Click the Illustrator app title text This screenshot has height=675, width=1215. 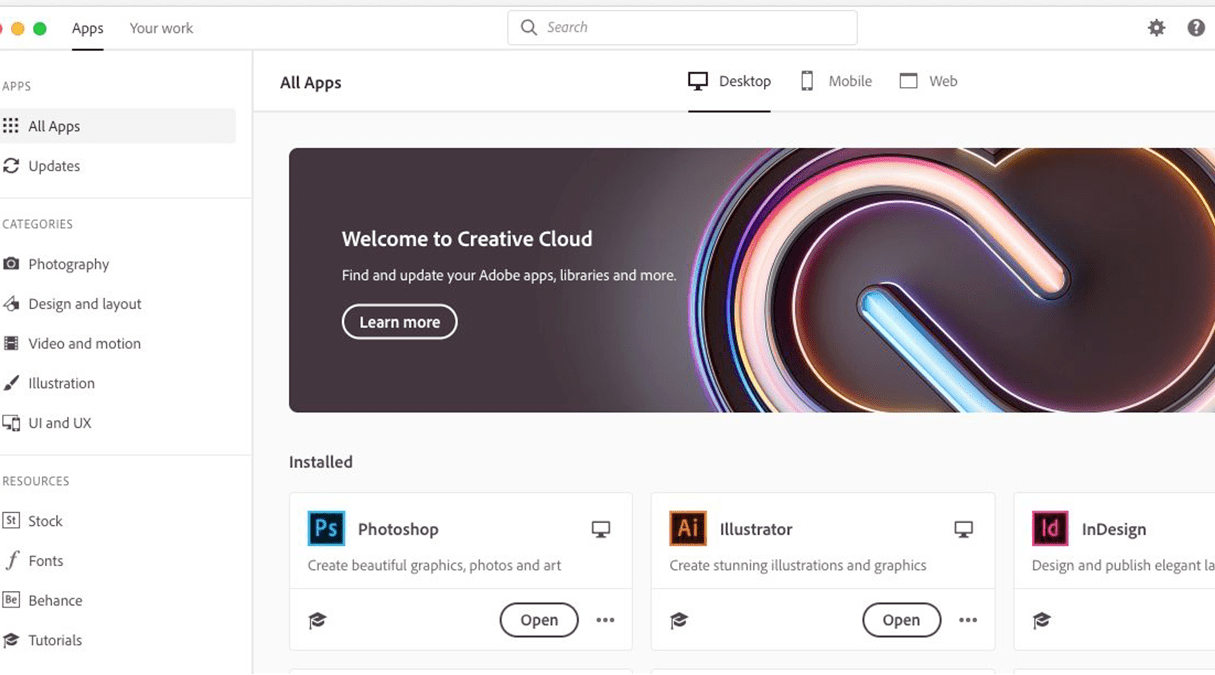[x=756, y=529]
